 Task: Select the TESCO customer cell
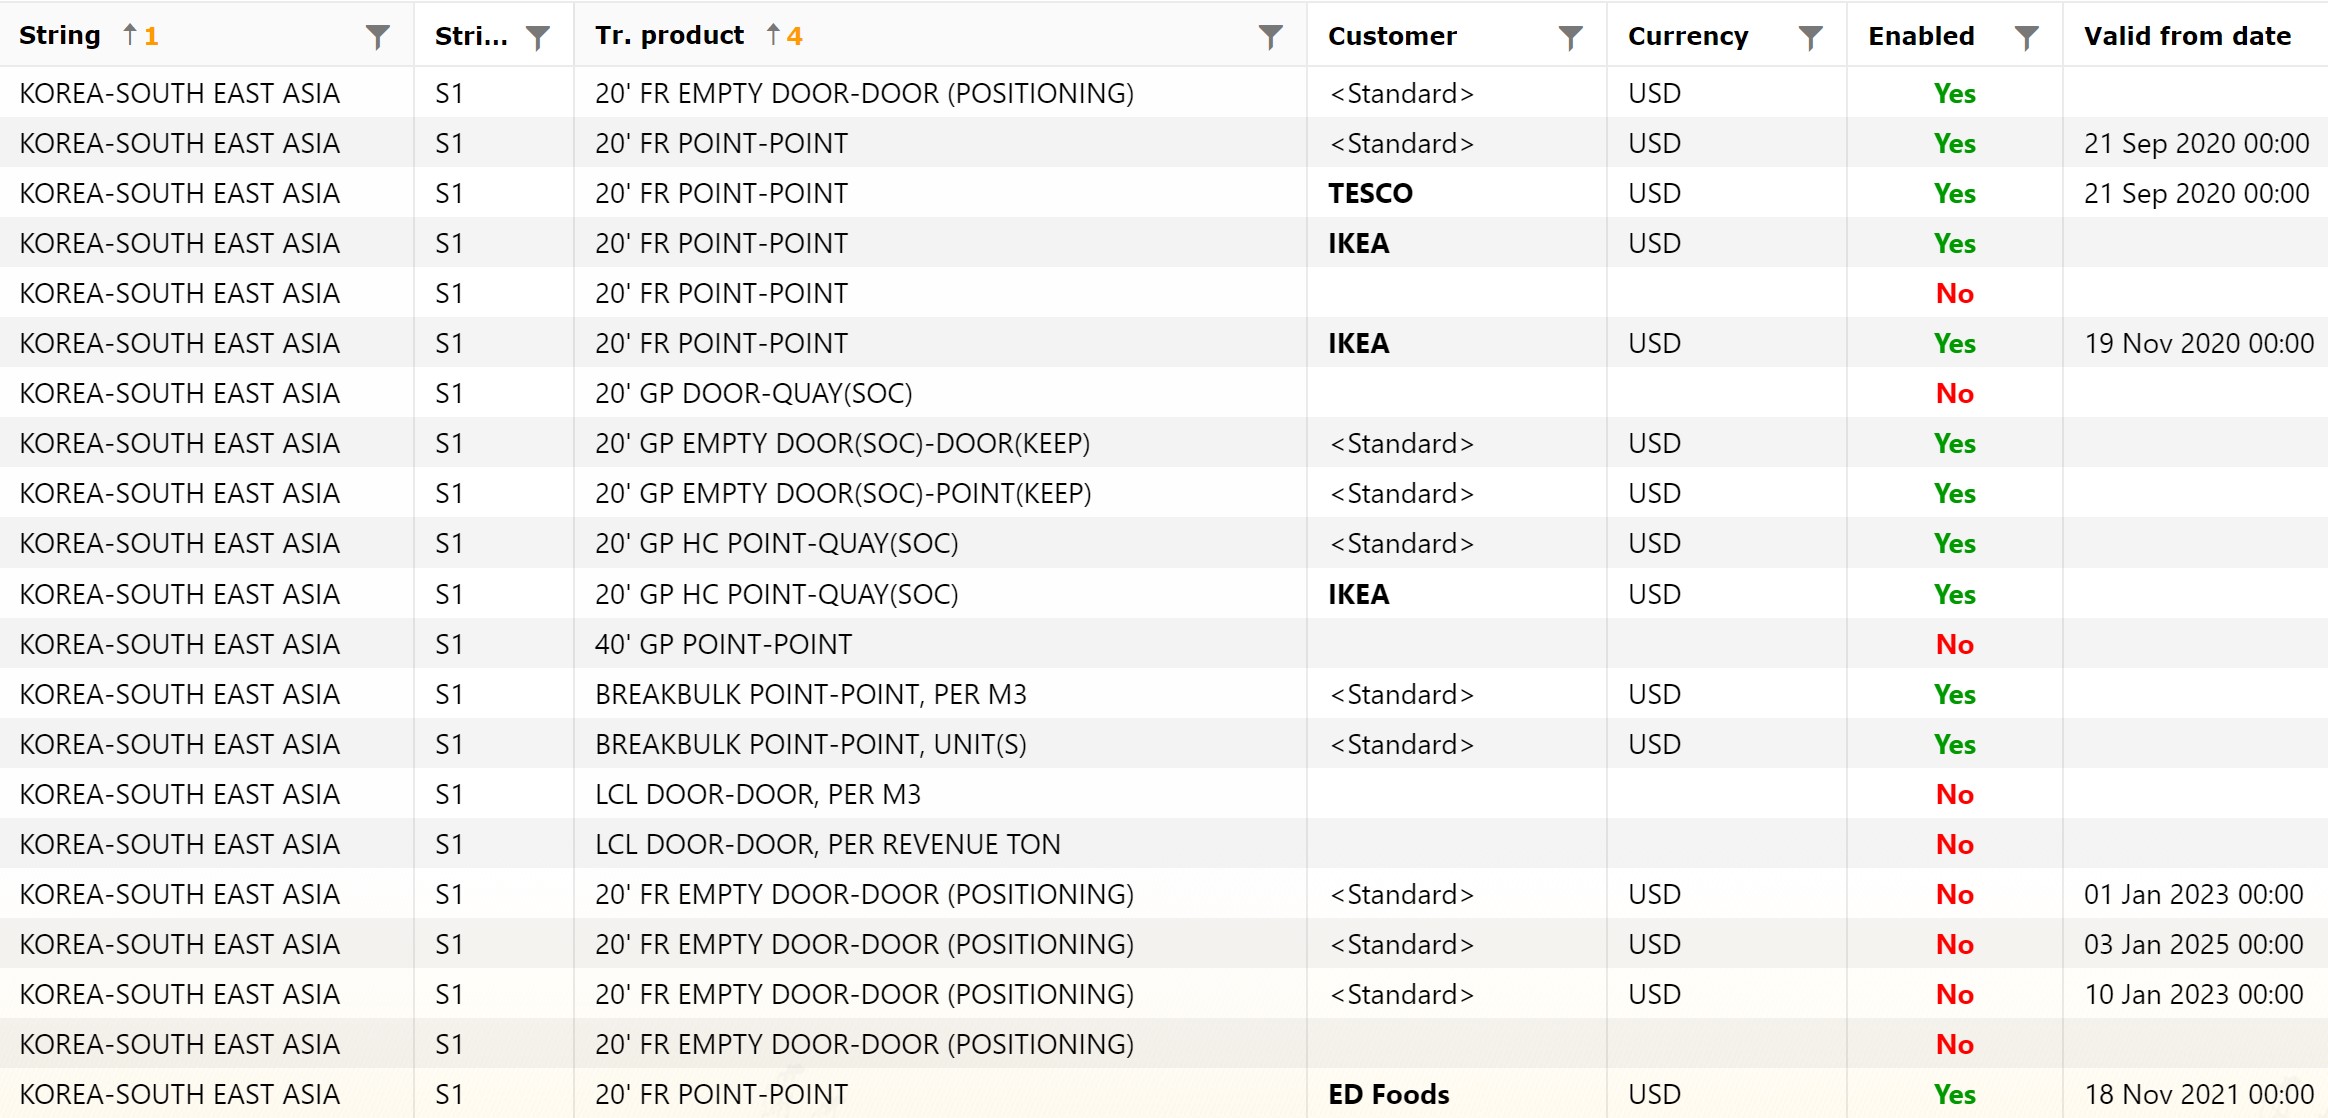point(1456,193)
